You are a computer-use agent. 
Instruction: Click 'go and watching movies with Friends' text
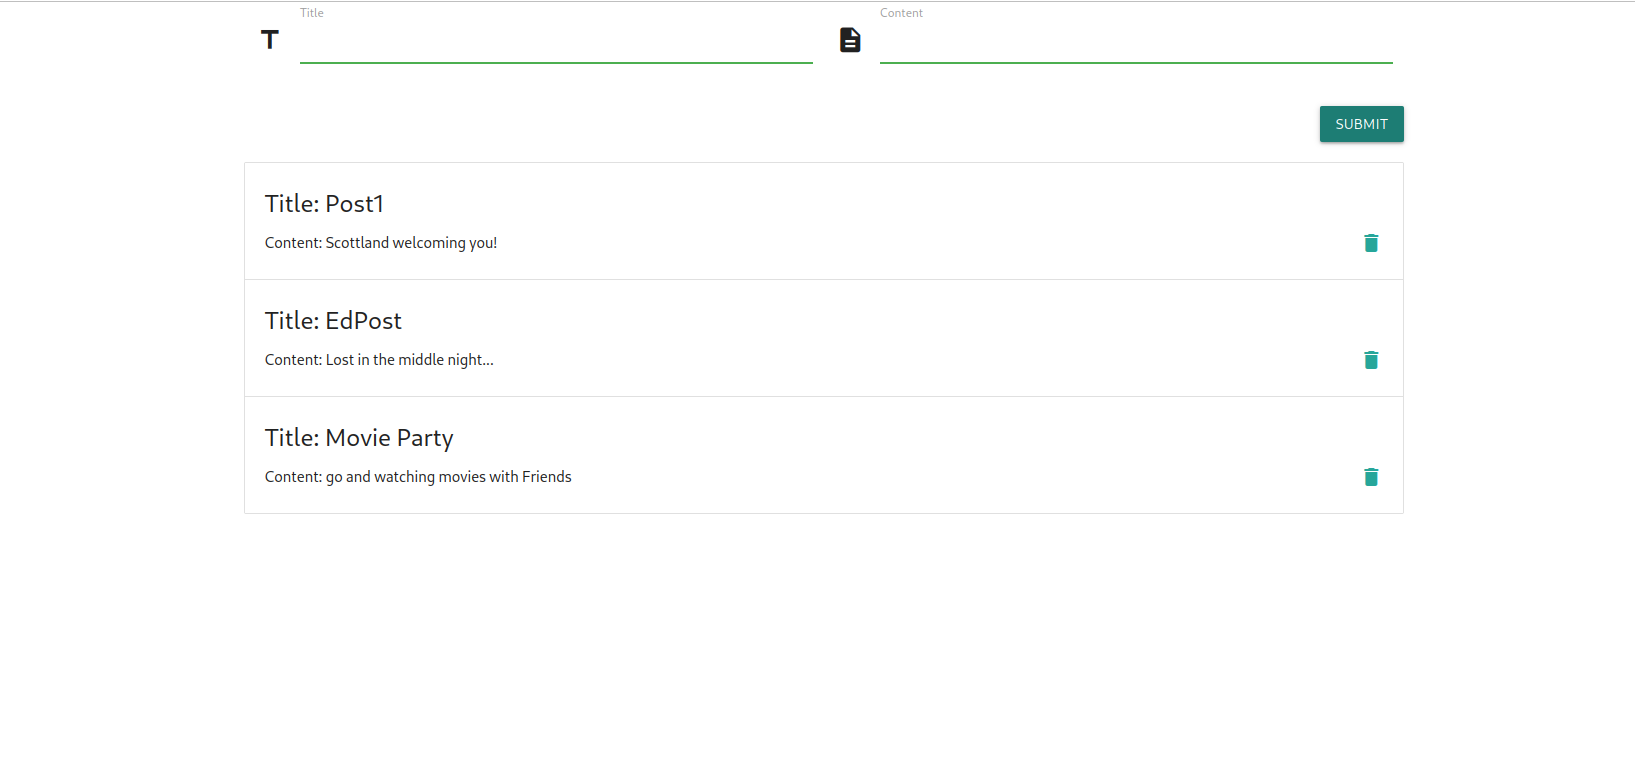(x=449, y=477)
